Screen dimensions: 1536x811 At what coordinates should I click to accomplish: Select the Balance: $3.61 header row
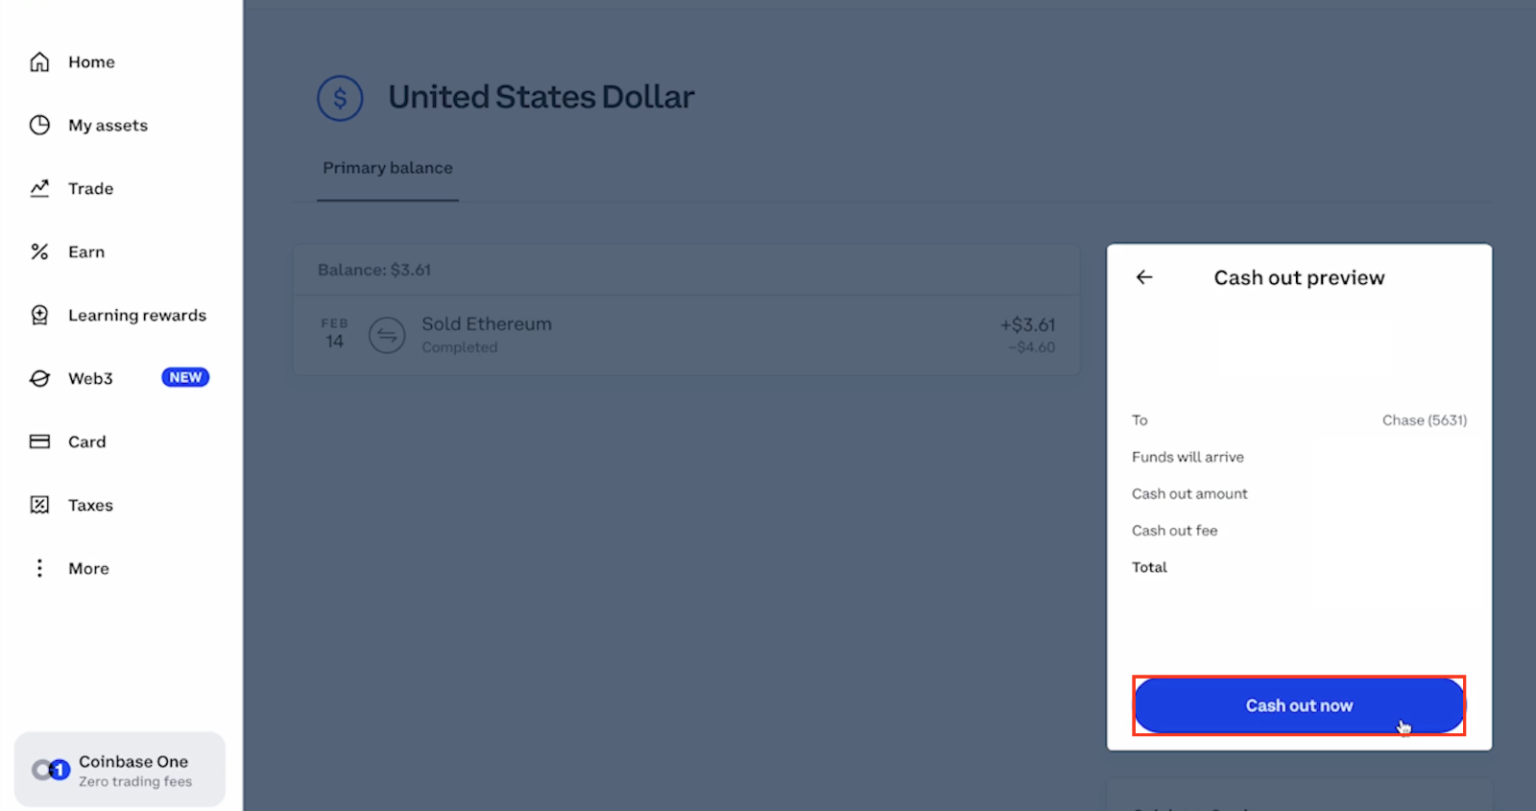tap(687, 269)
